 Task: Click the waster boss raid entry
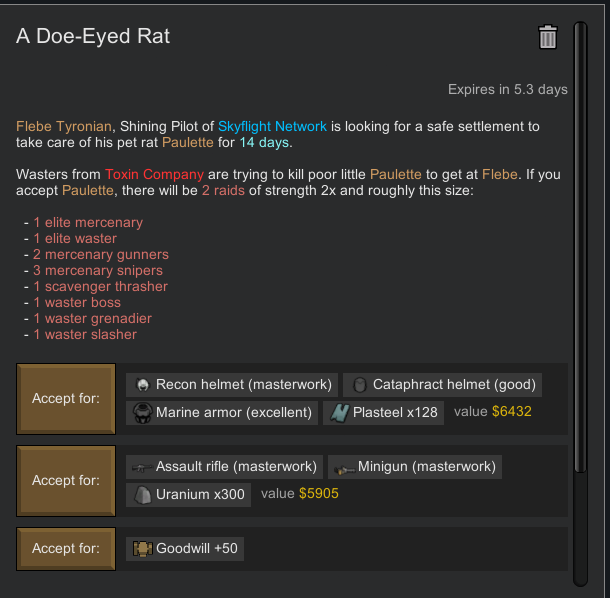coord(77,303)
